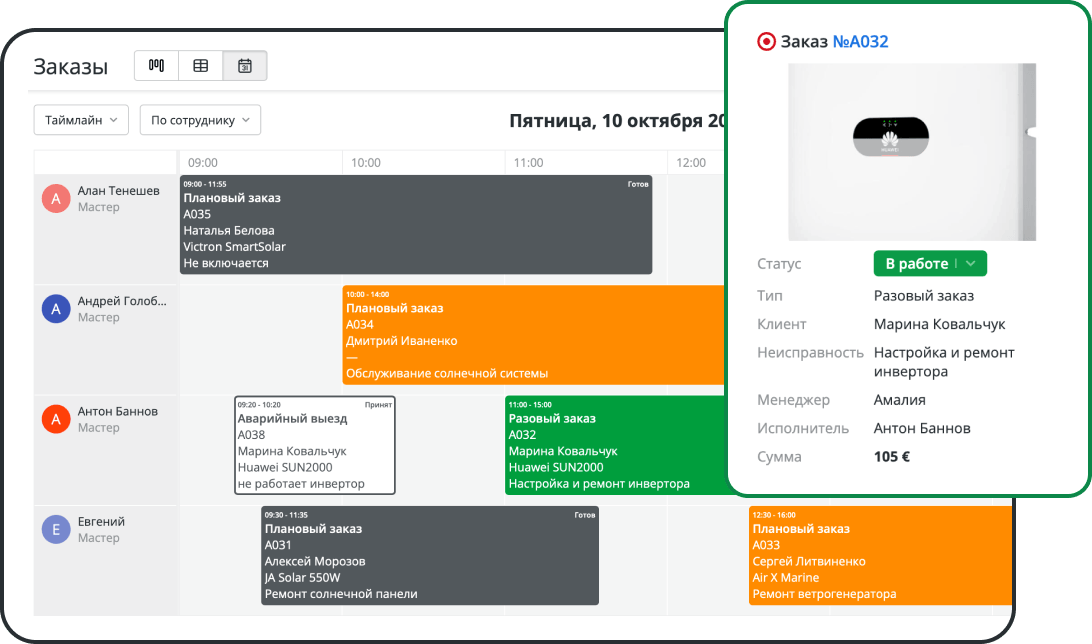Click the Алан Тенешев employee name
Viewport: 1092px width, 644px height.
click(x=118, y=191)
